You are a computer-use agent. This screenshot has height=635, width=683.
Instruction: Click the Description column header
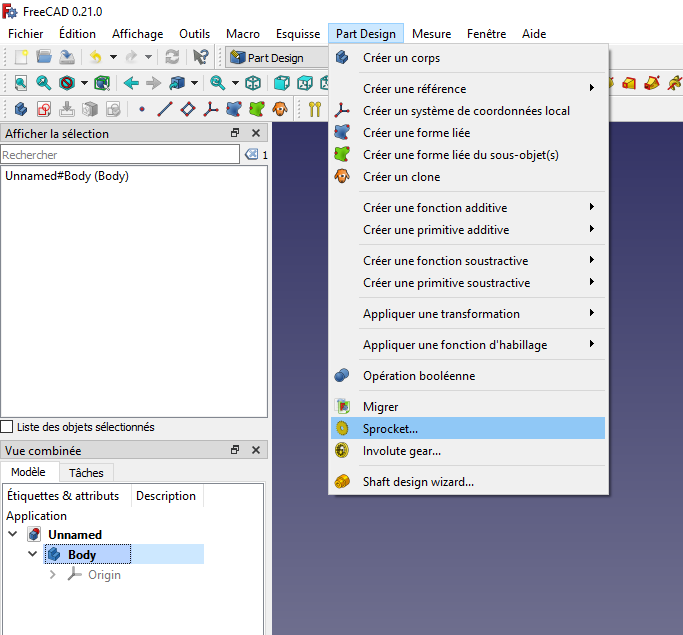tap(166, 496)
